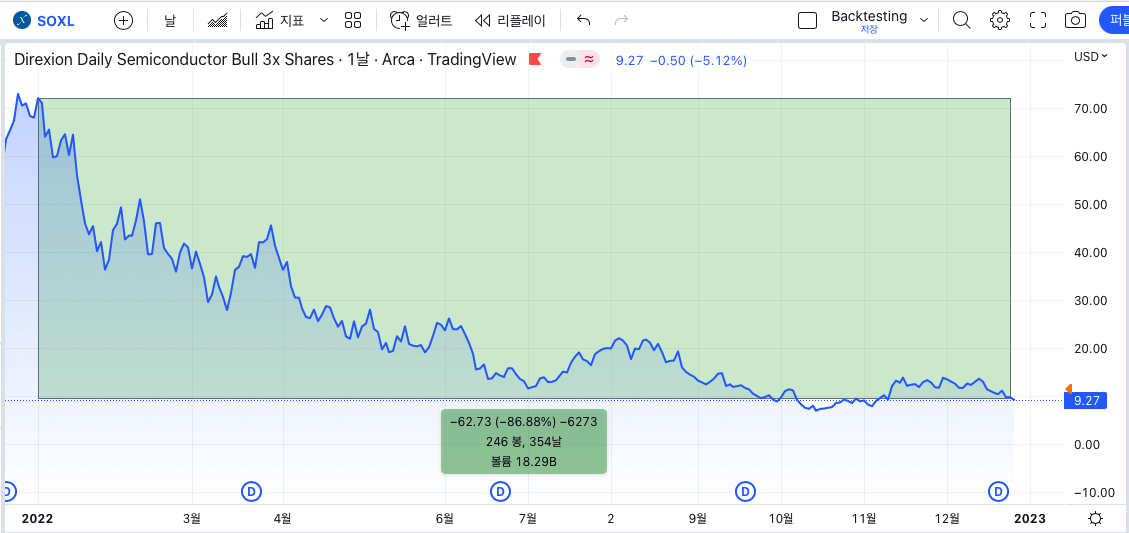Open the chart style (area) selector

[217, 20]
